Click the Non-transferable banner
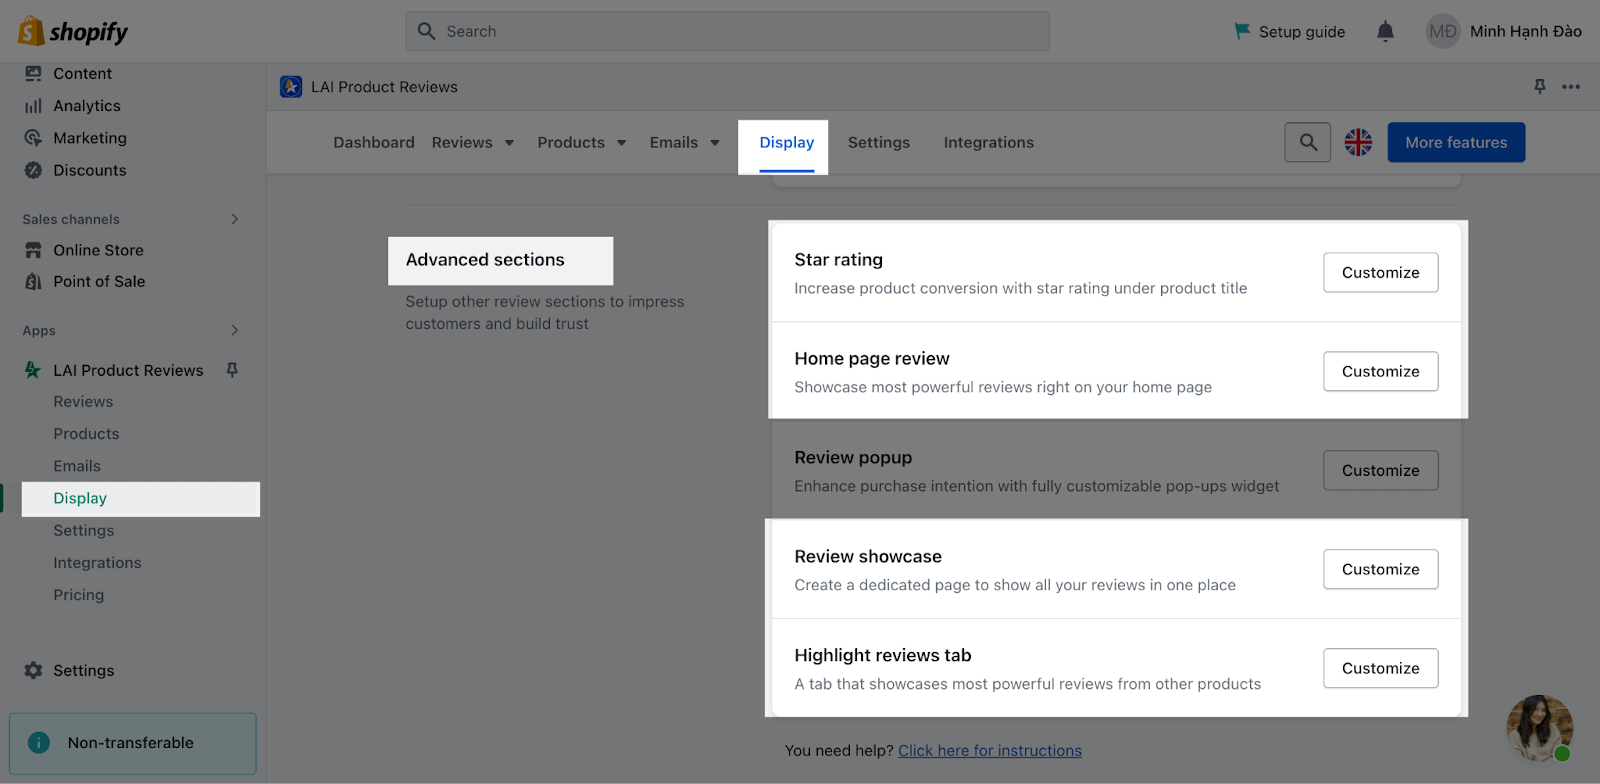This screenshot has height=784, width=1600. 133,743
